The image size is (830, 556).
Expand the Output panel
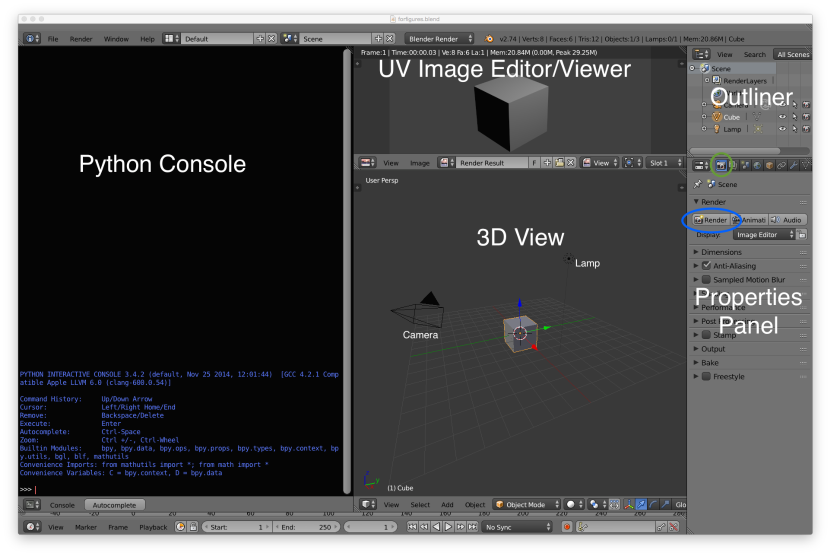tap(751, 349)
